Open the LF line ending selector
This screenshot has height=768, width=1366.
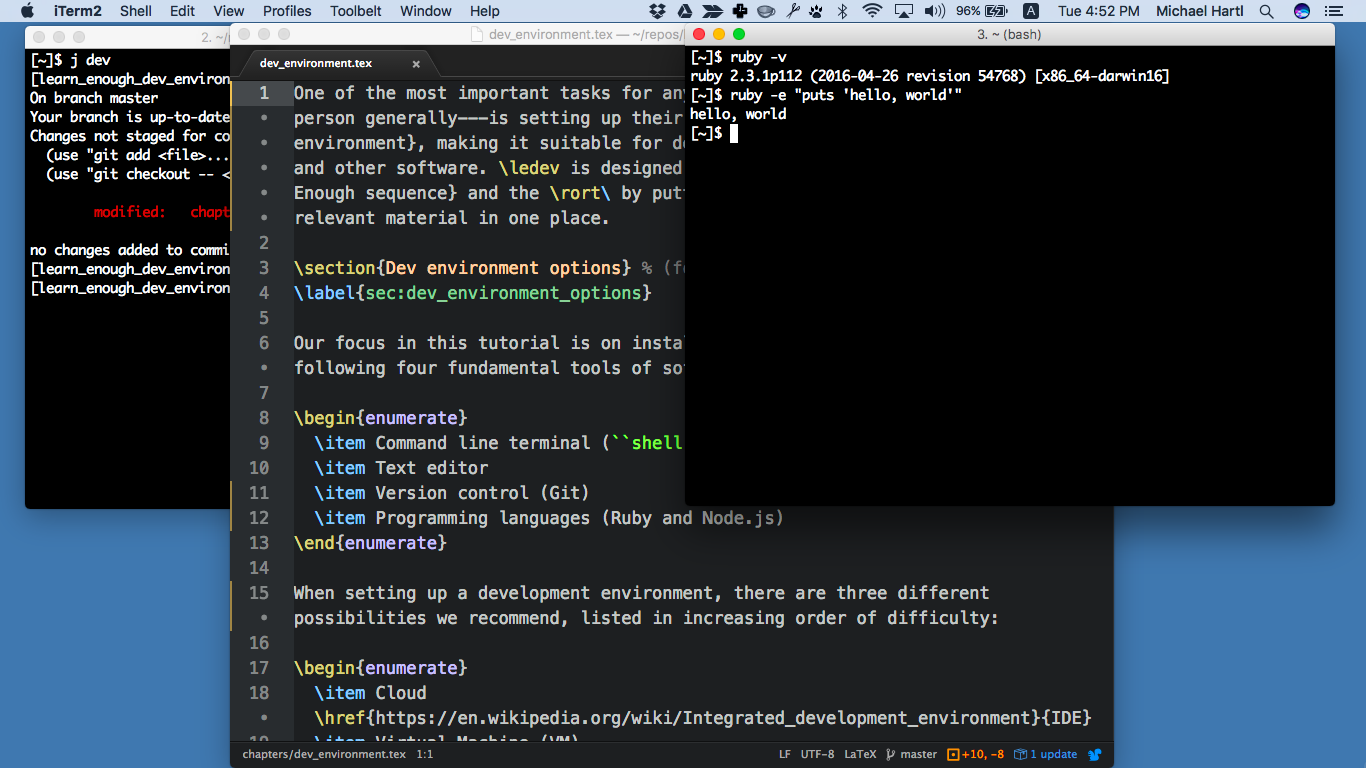pyautogui.click(x=785, y=755)
